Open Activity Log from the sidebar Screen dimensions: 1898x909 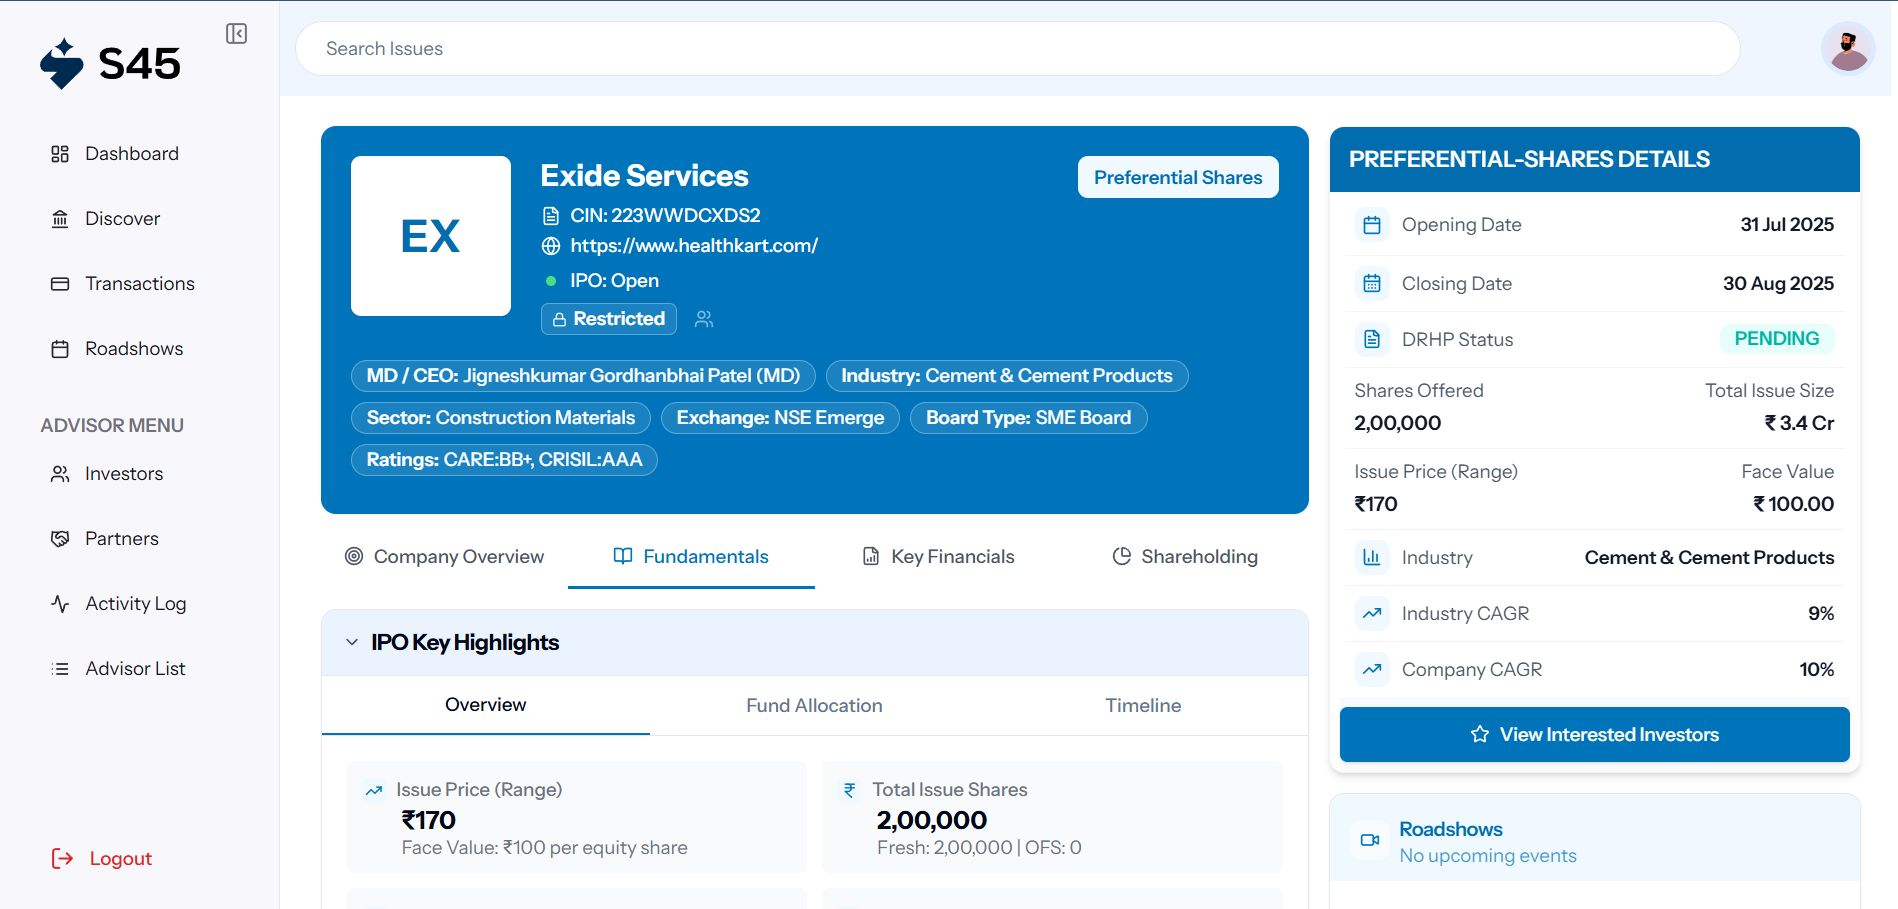pos(135,604)
